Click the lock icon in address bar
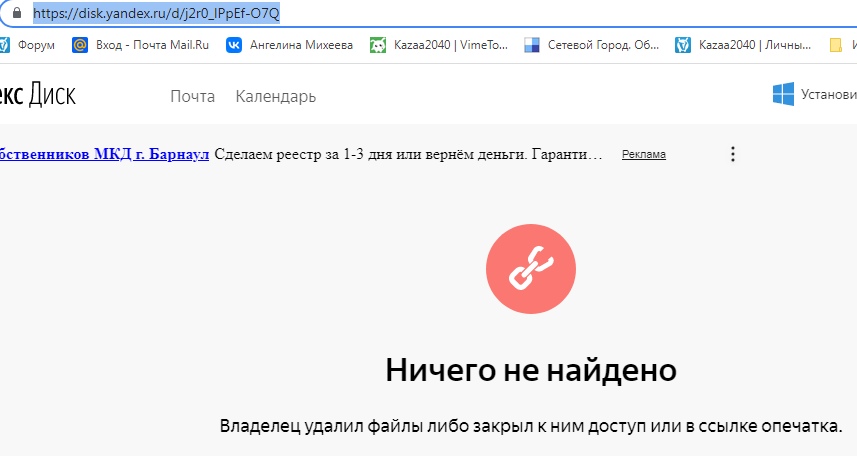 coord(17,13)
